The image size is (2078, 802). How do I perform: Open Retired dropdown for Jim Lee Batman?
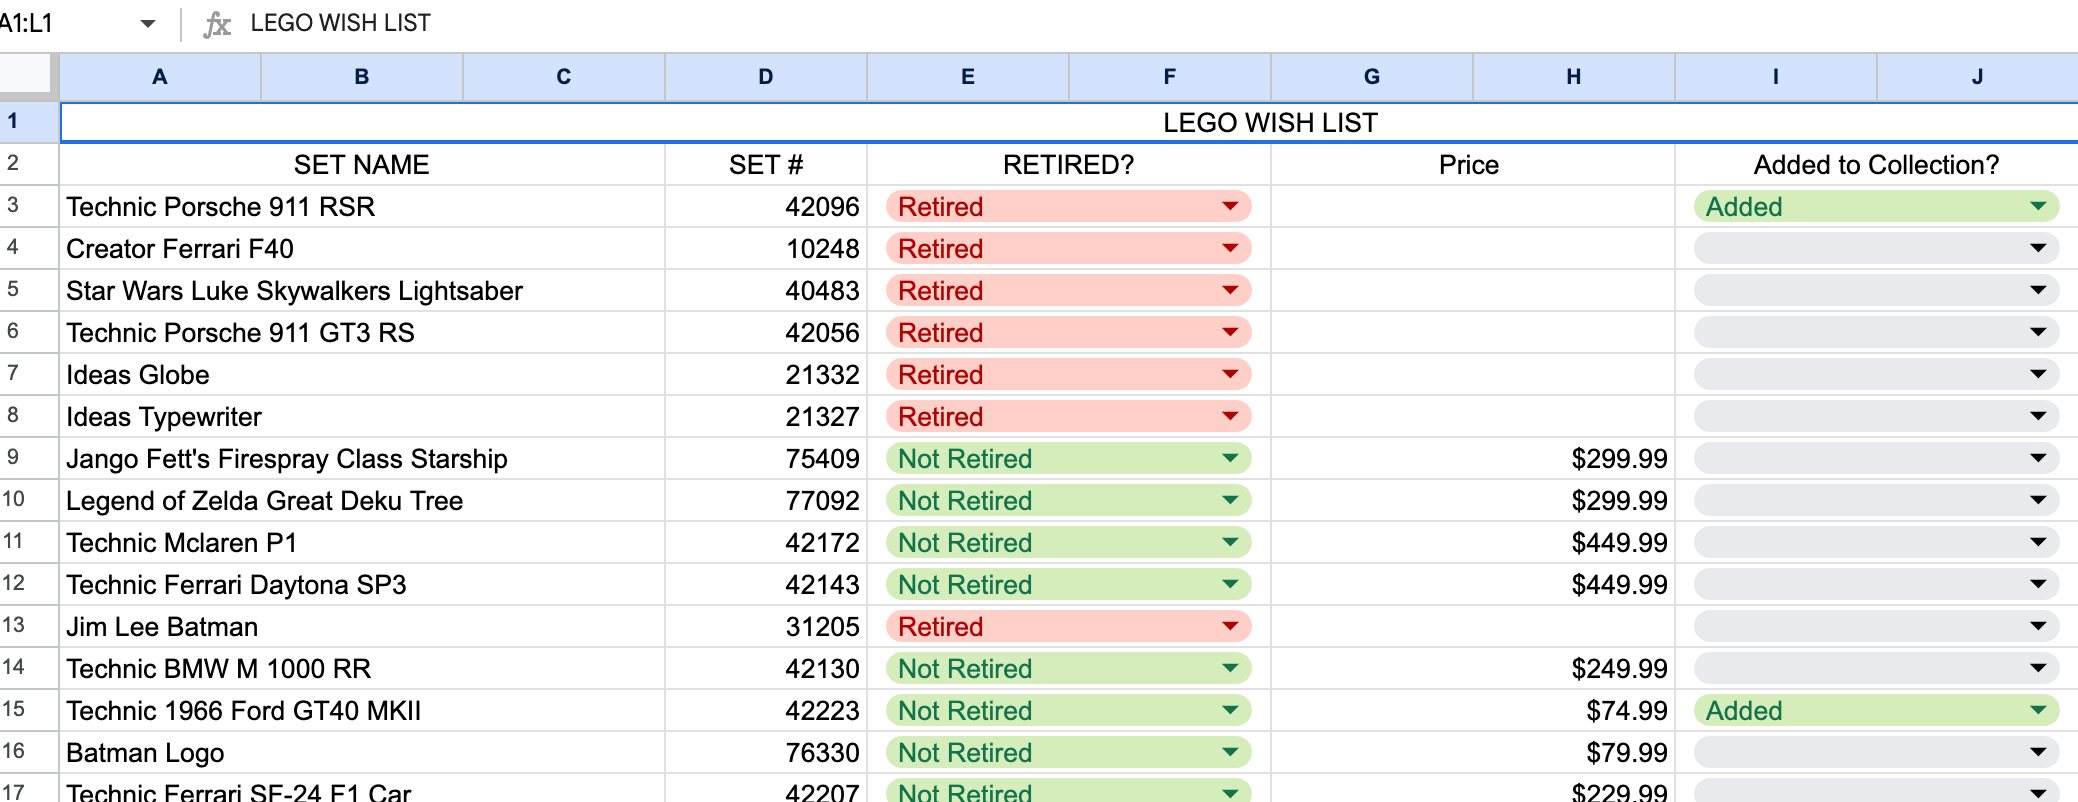[1230, 627]
